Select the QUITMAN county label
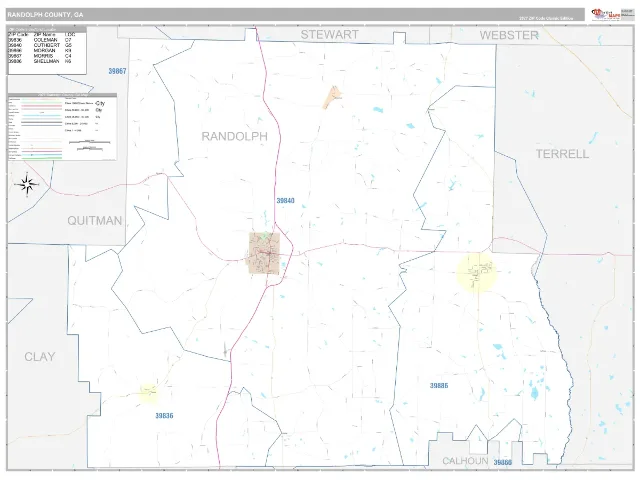The height and width of the screenshot is (480, 640). tap(95, 221)
